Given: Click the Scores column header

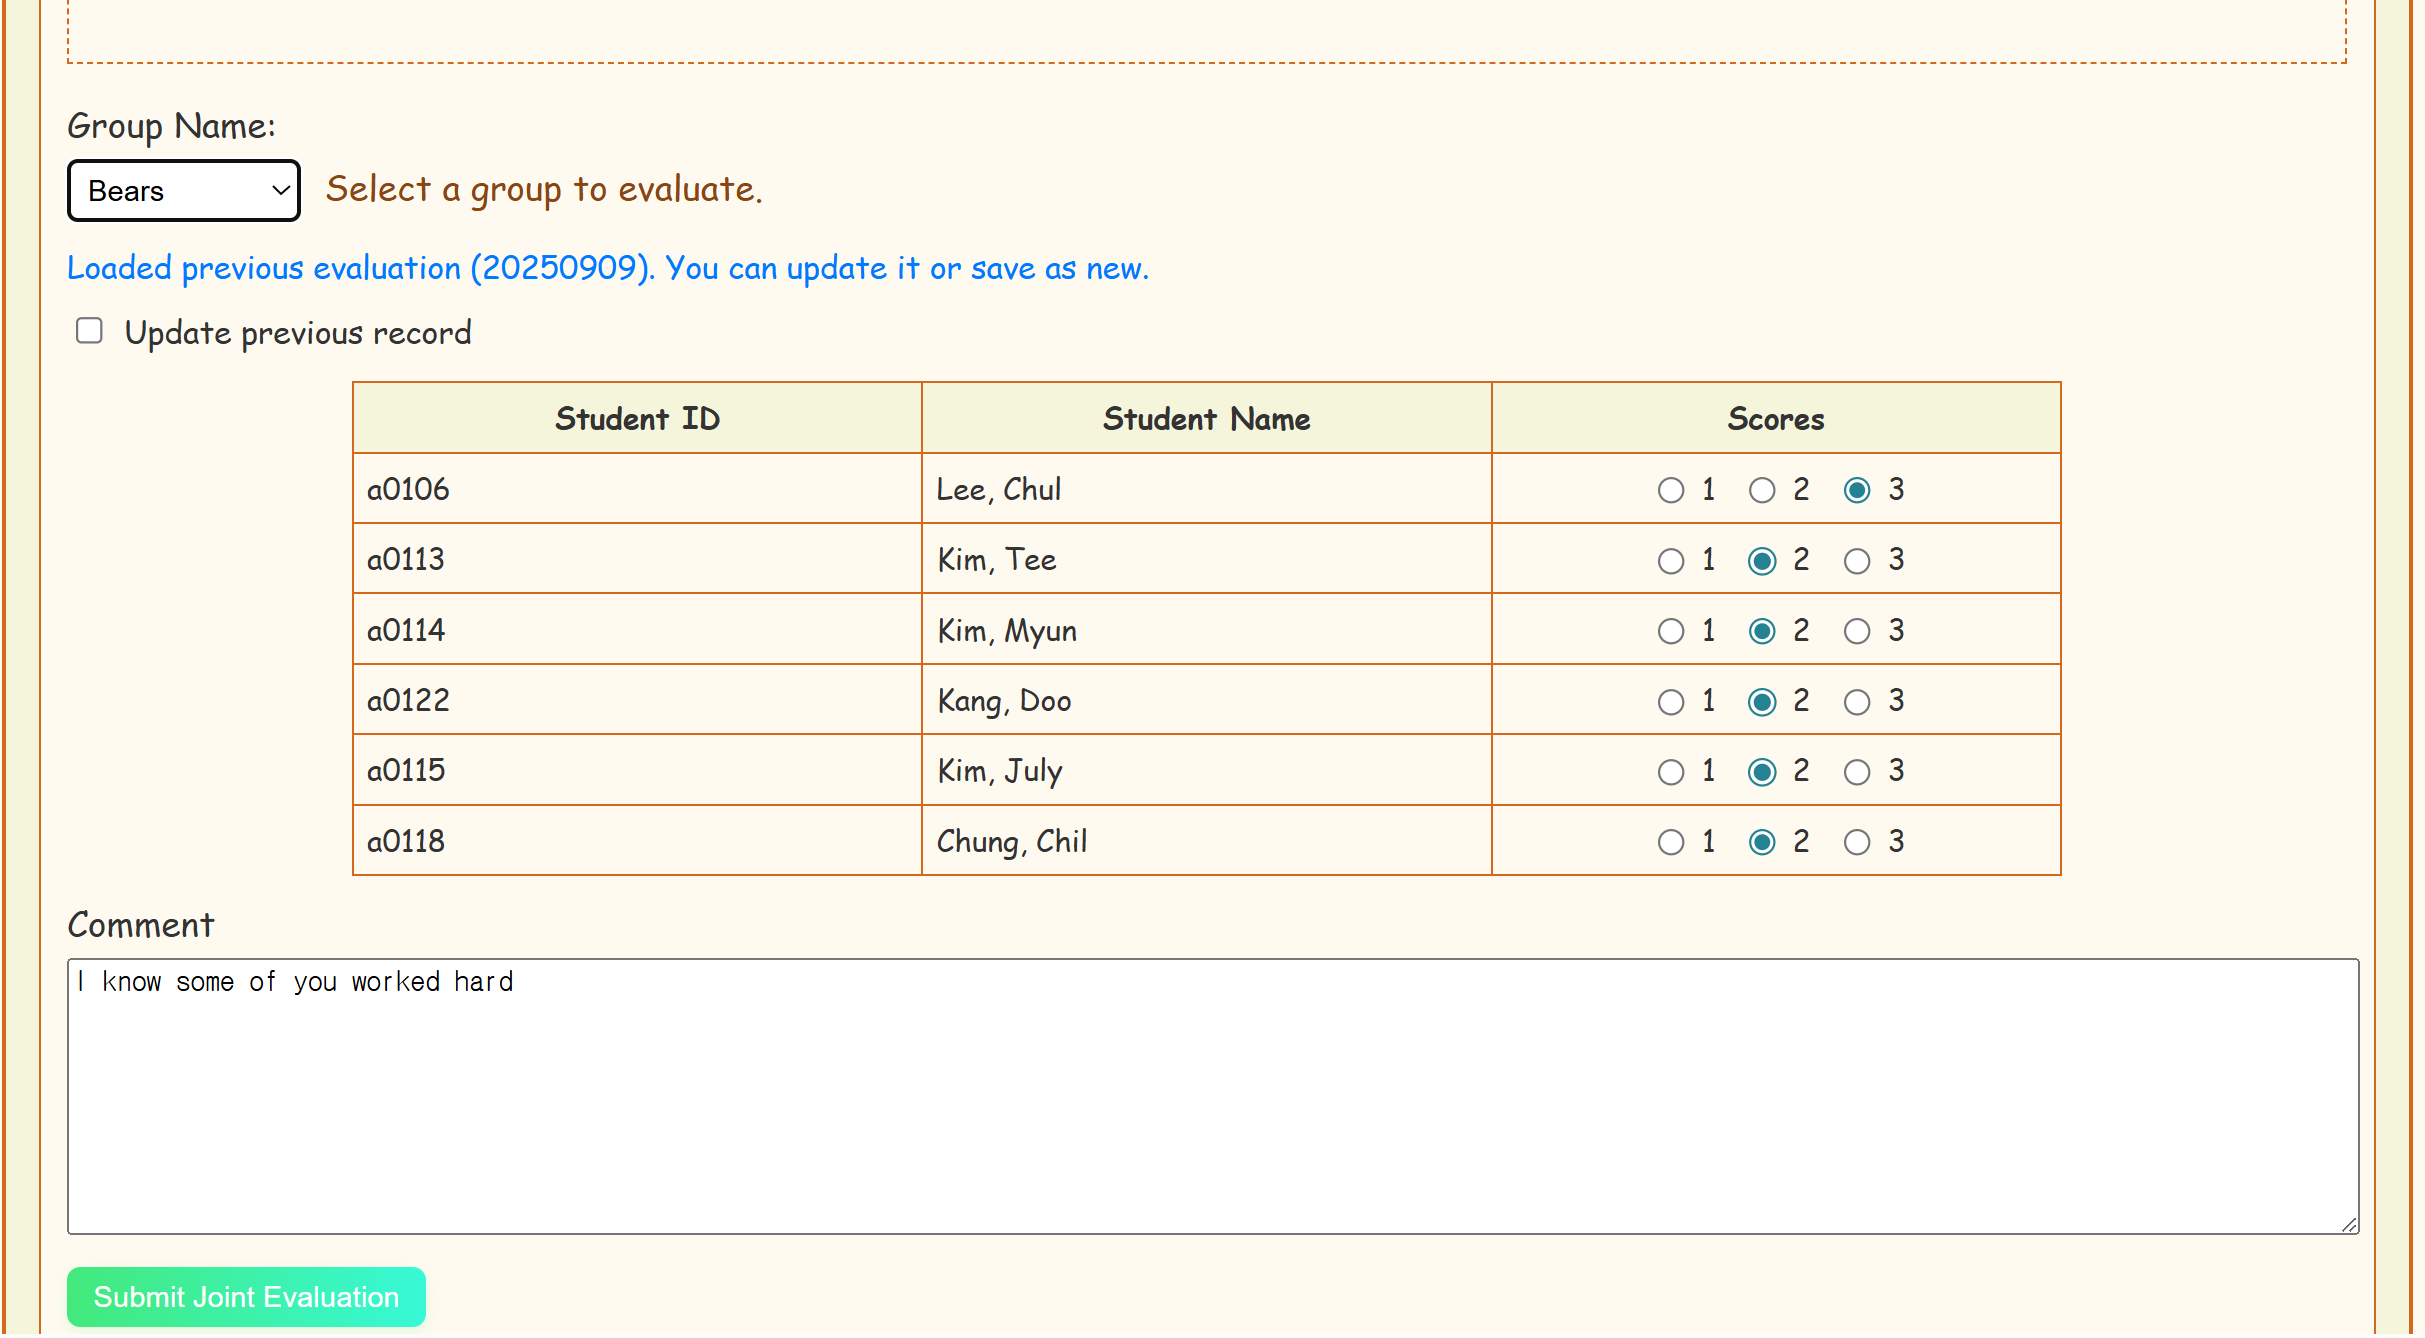Looking at the screenshot, I should pos(1775,419).
